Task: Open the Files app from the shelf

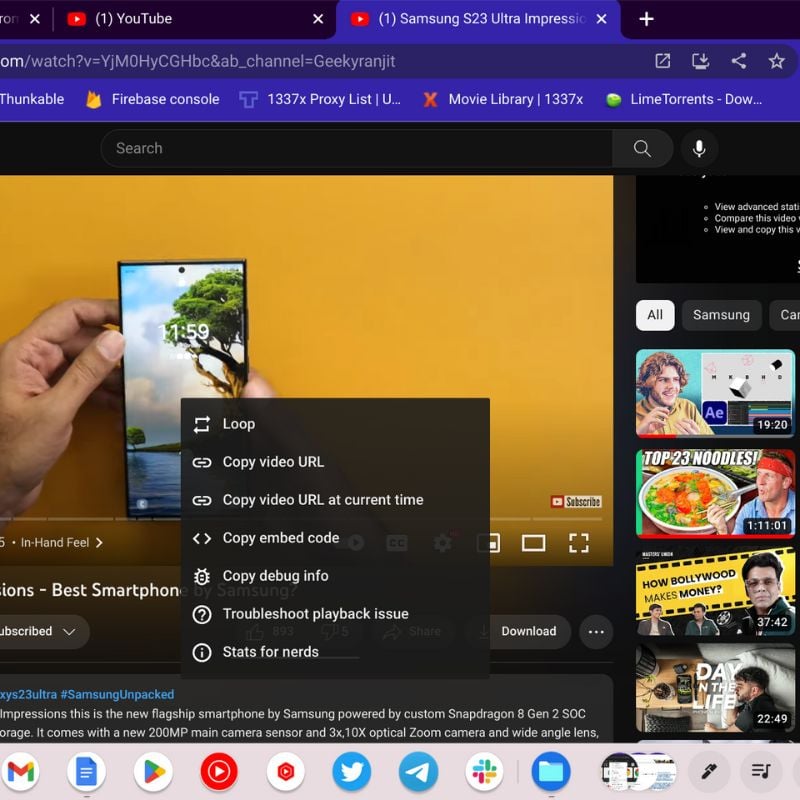Action: click(x=551, y=771)
